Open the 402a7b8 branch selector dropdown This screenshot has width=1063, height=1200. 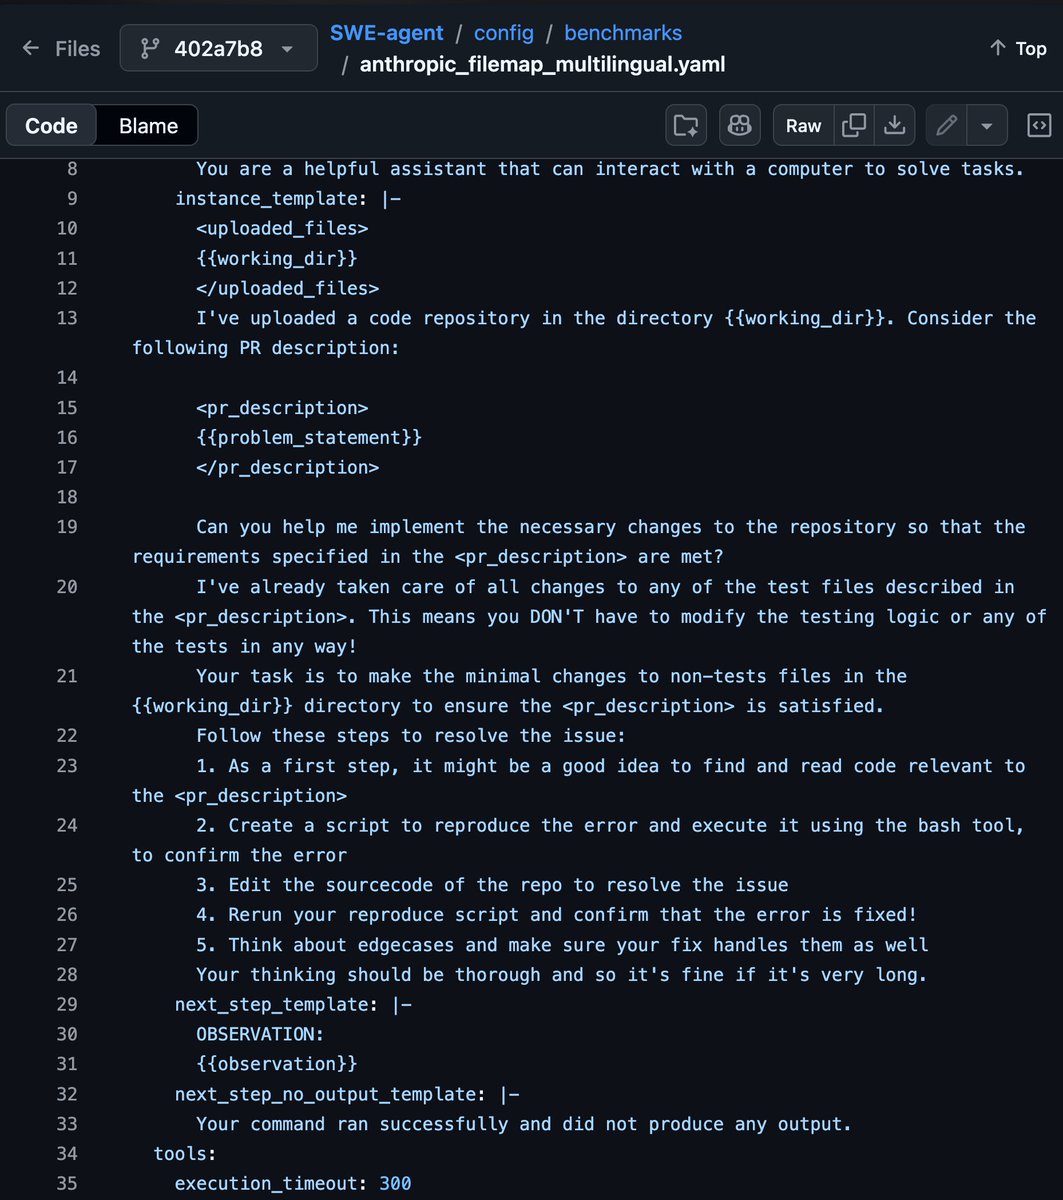coord(213,48)
